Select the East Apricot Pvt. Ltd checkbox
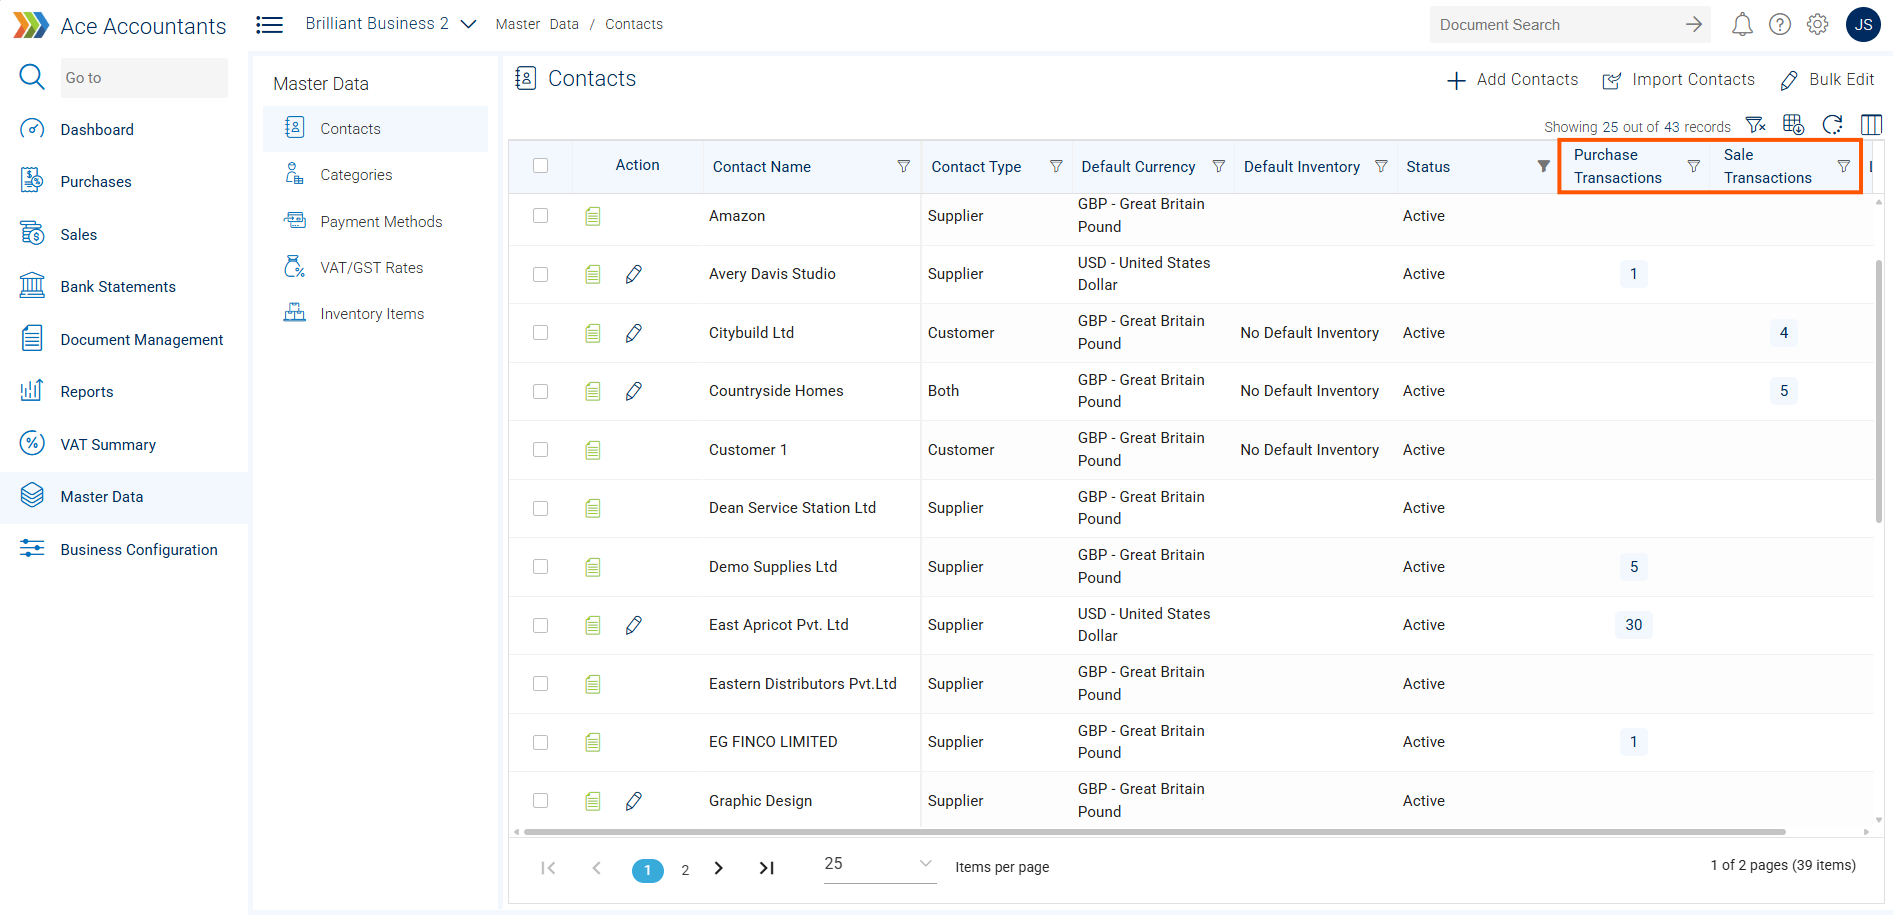Image resolution: width=1893 pixels, height=922 pixels. [x=541, y=625]
